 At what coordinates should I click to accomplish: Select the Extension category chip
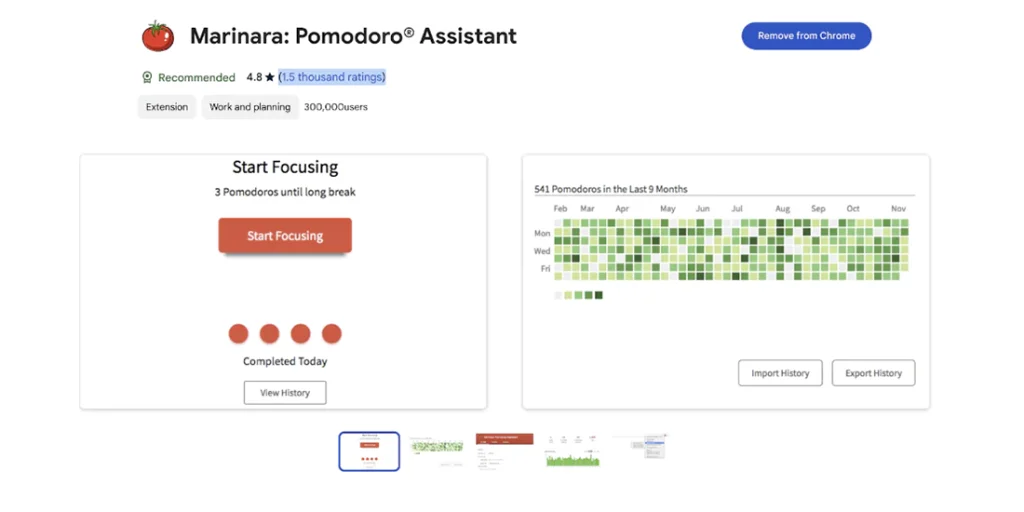coord(167,107)
